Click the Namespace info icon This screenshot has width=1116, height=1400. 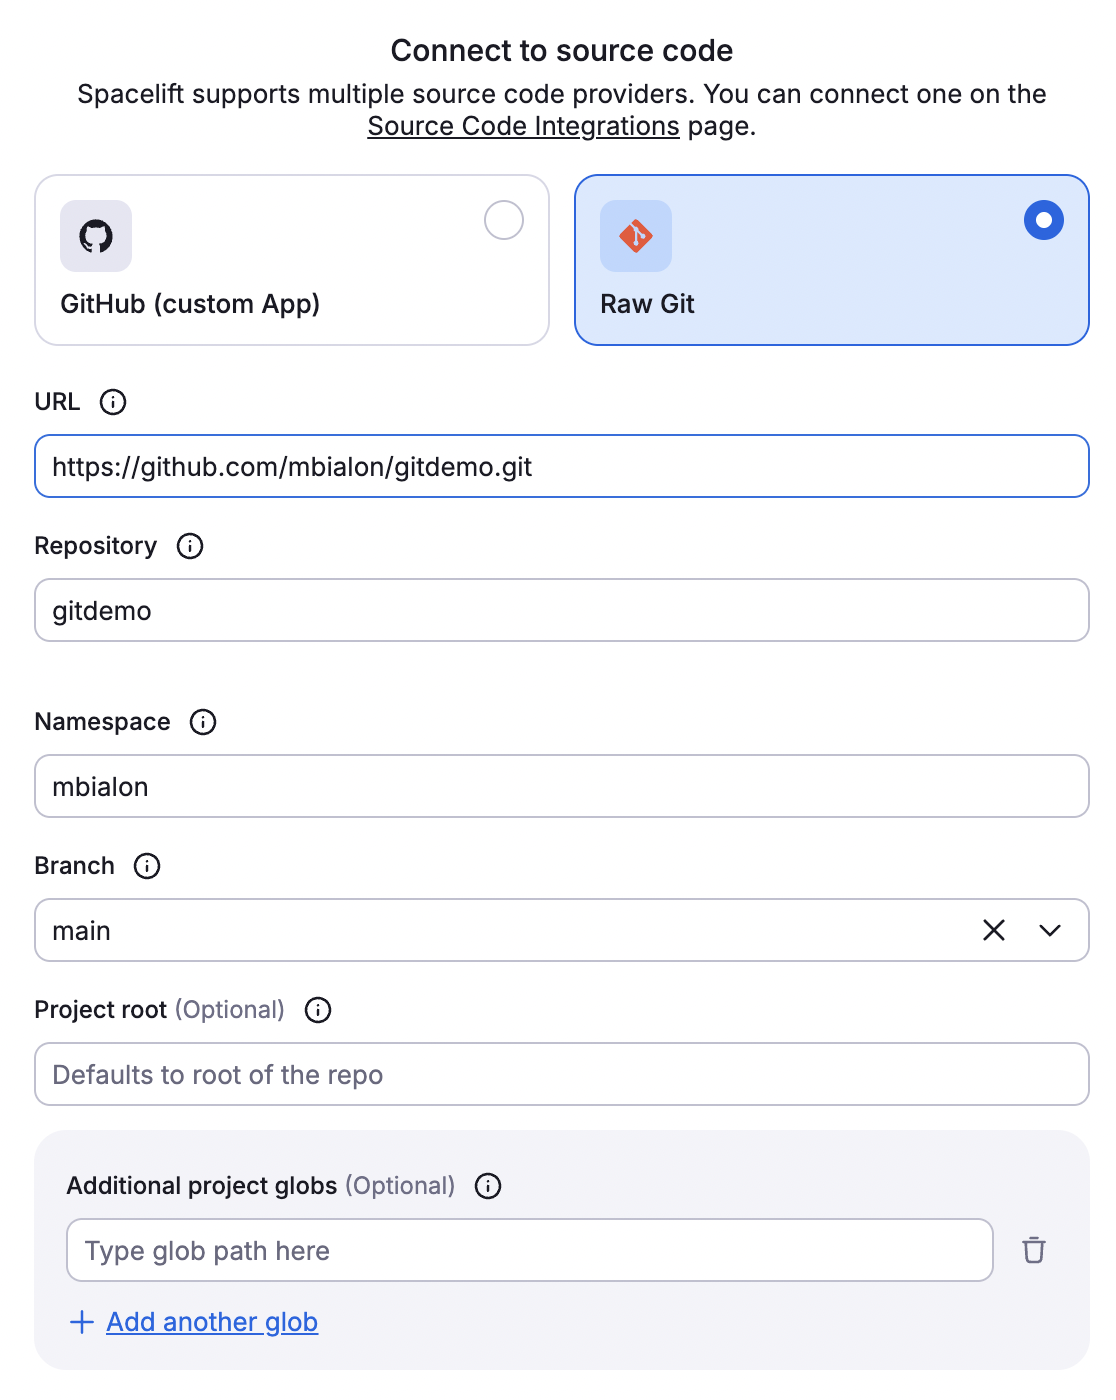(x=203, y=722)
